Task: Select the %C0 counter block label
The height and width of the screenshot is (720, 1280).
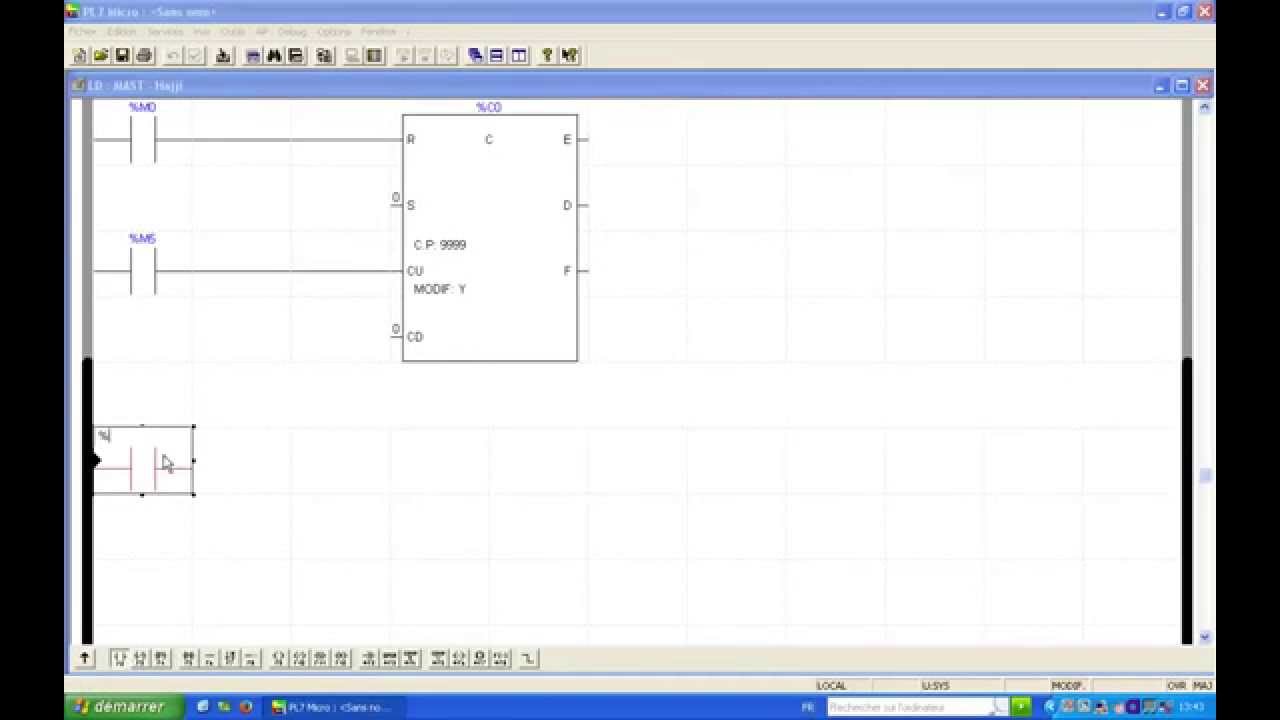Action: [489, 107]
